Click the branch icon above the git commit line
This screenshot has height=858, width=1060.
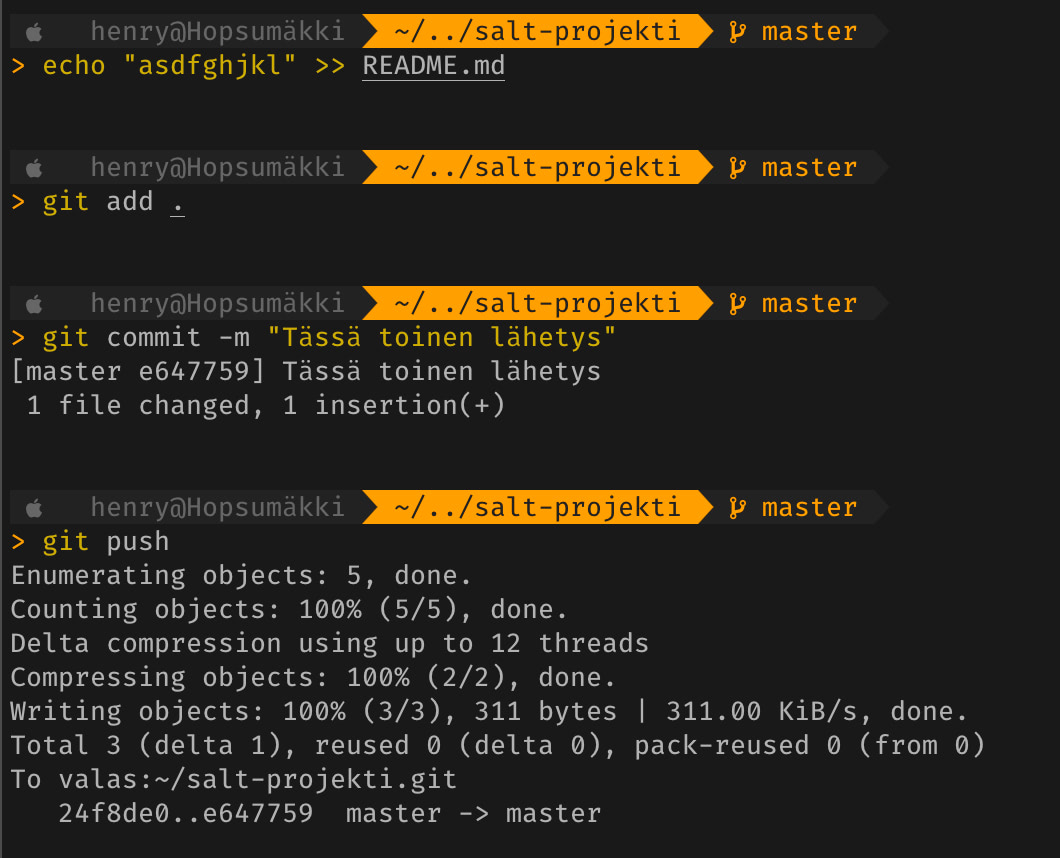[738, 303]
